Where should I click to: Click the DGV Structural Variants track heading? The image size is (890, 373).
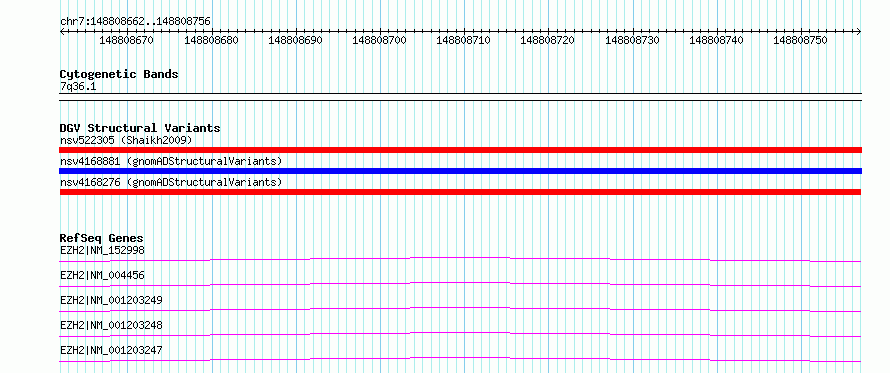pyautogui.click(x=140, y=128)
